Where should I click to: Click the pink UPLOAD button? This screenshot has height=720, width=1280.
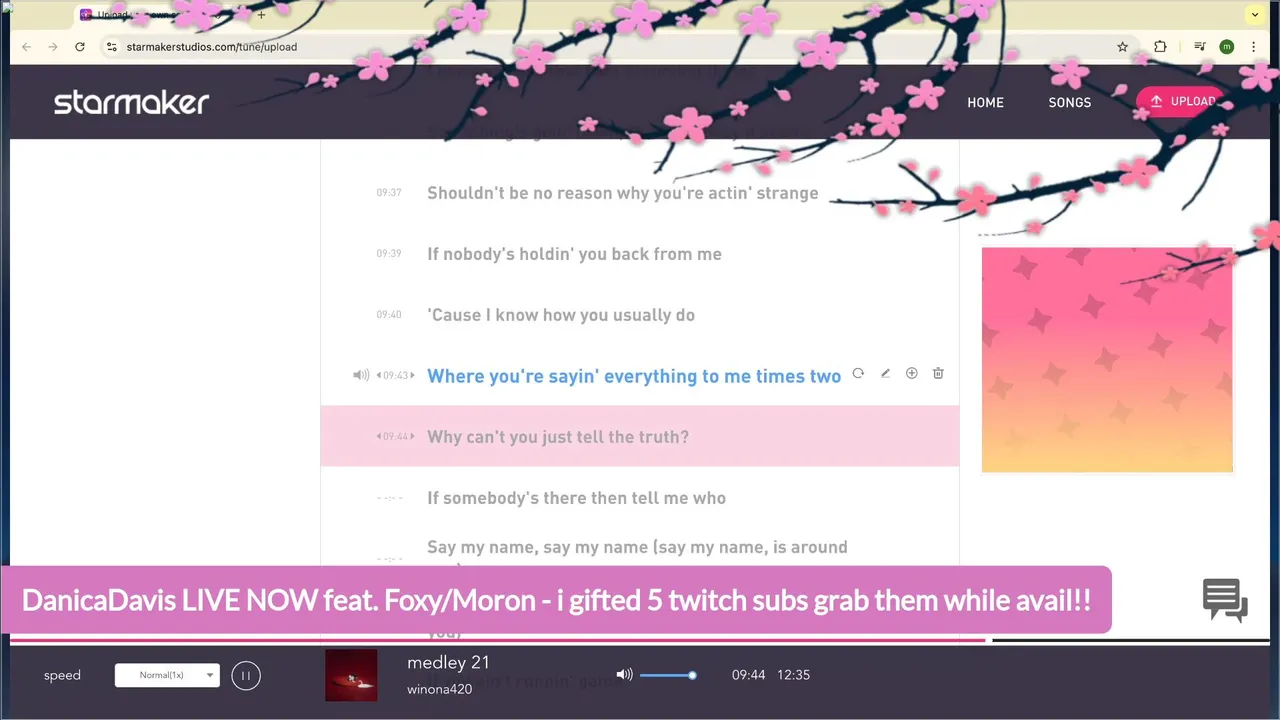click(x=1183, y=101)
